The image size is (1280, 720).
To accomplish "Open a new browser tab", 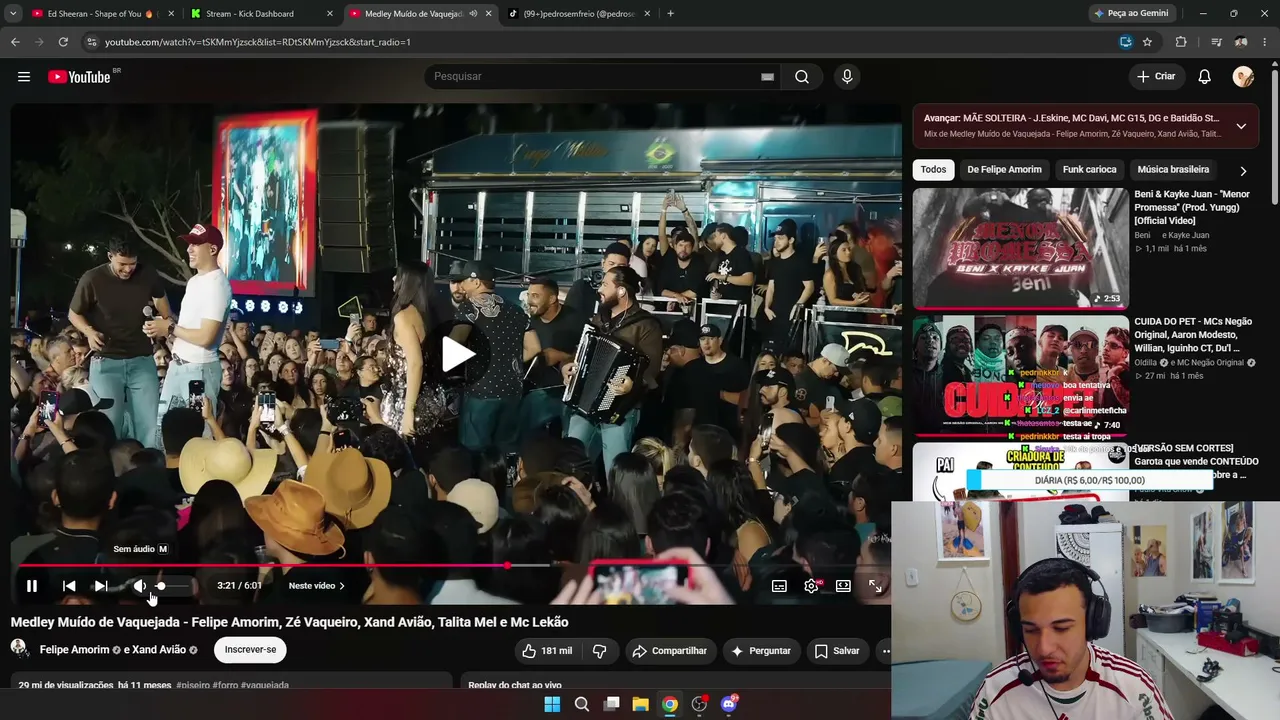I will [x=670, y=14].
